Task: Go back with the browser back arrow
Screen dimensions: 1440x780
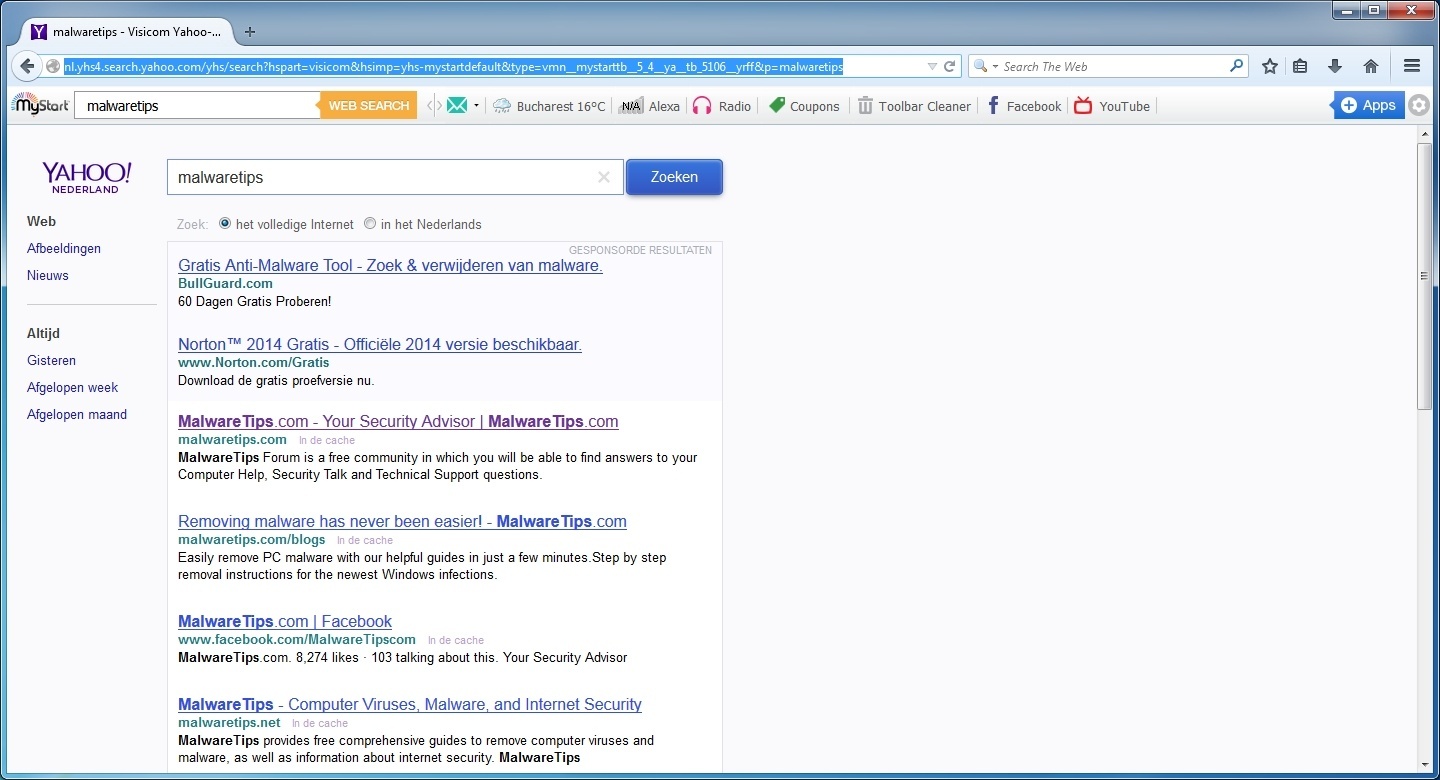Action: (x=27, y=66)
